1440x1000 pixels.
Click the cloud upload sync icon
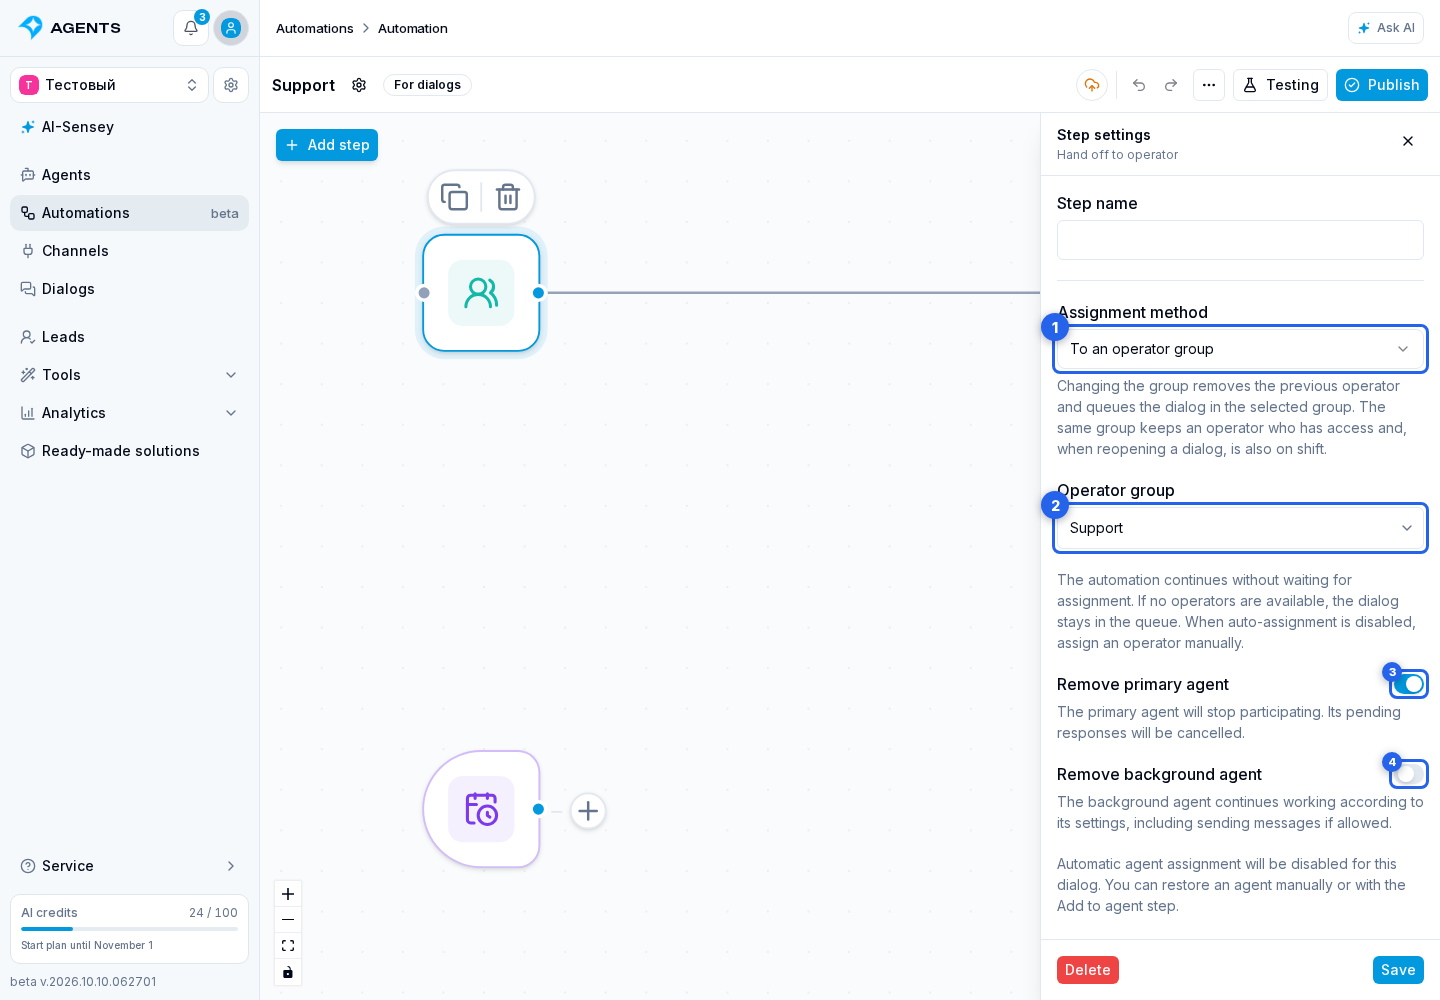tap(1092, 85)
